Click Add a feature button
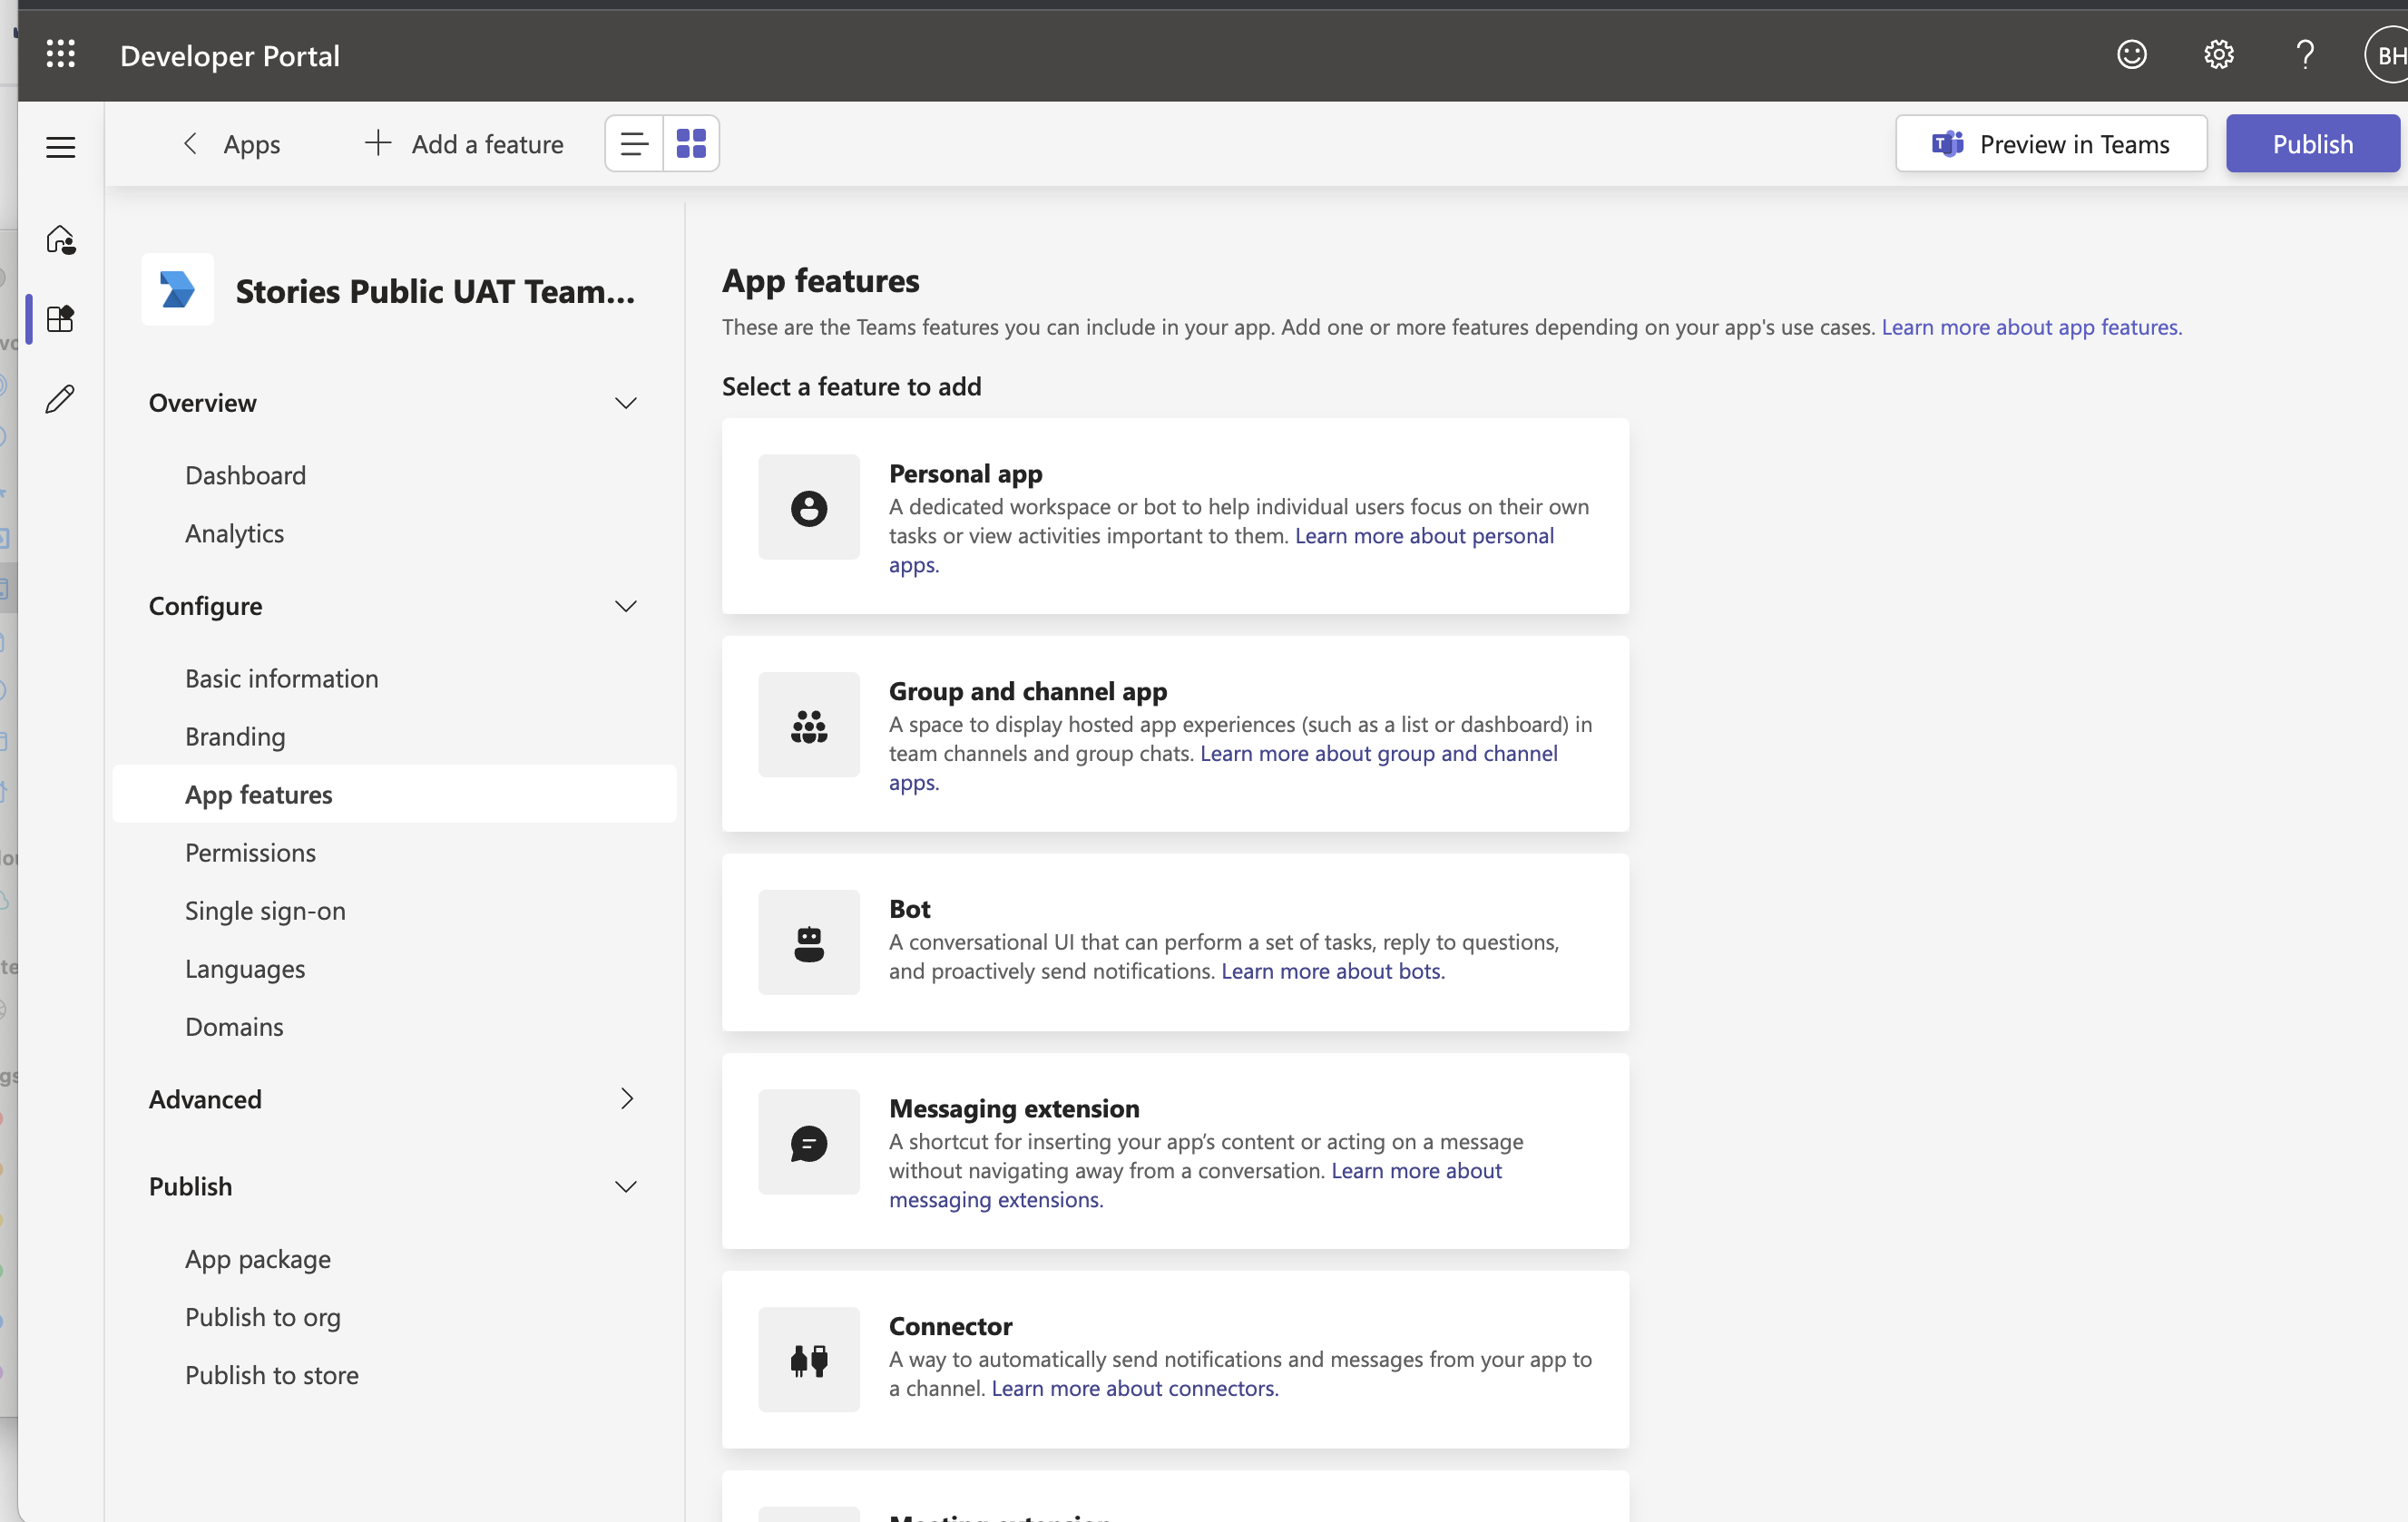The width and height of the screenshot is (2408, 1522). [464, 144]
